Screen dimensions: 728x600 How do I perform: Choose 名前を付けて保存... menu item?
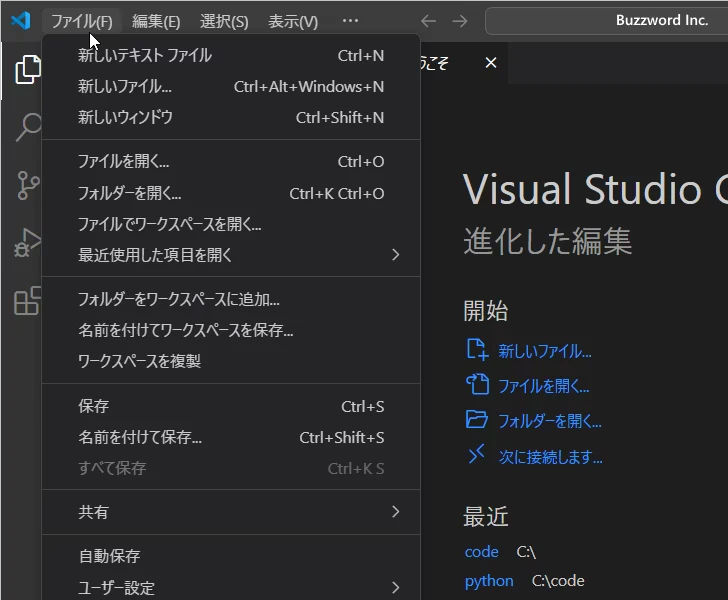pyautogui.click(x=231, y=437)
